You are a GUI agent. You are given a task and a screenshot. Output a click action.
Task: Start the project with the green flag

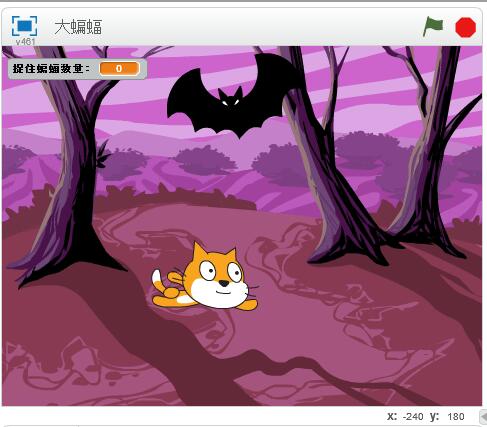433,27
